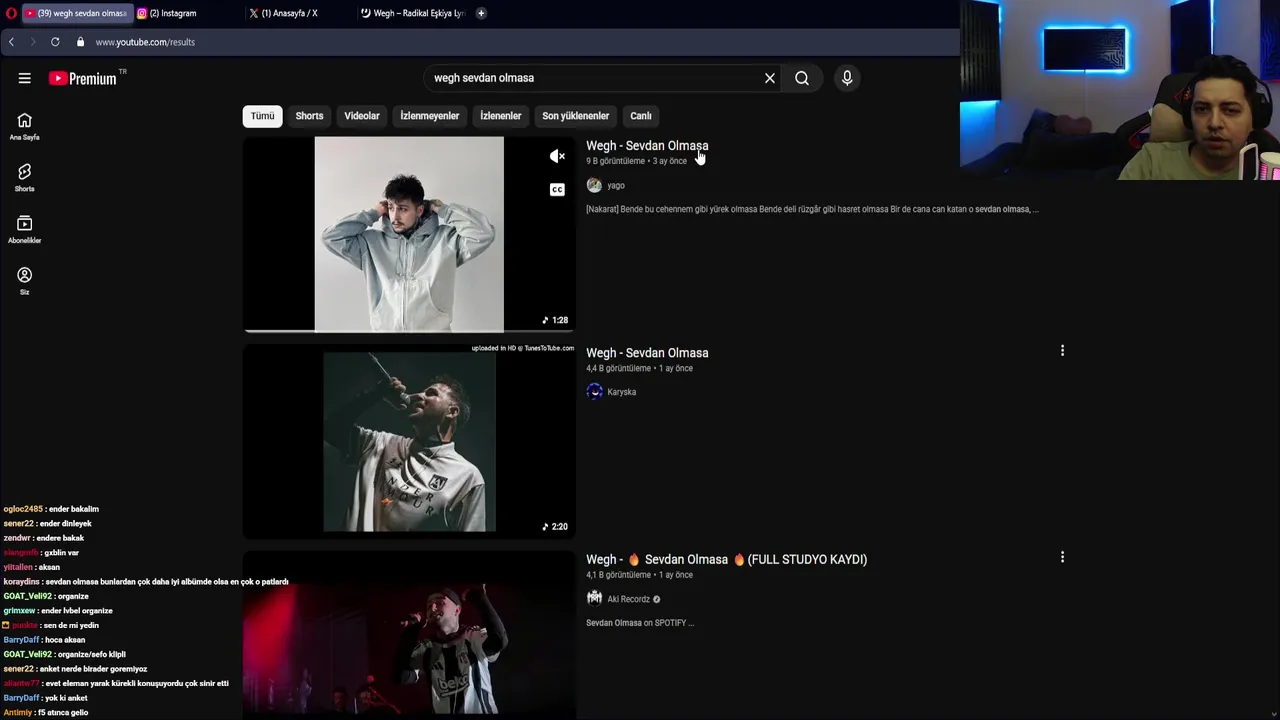Open the yago channel link
The height and width of the screenshot is (720, 1280).
[x=616, y=185]
